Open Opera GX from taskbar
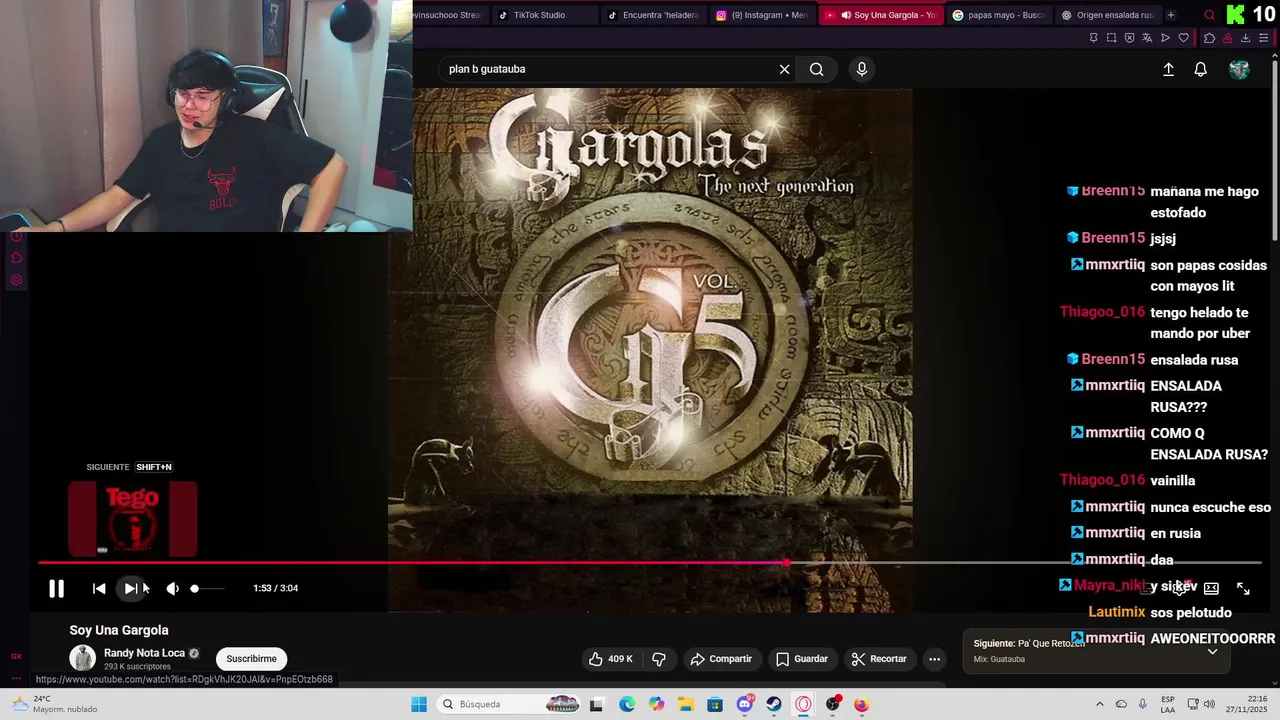This screenshot has height=720, width=1280. tap(803, 704)
